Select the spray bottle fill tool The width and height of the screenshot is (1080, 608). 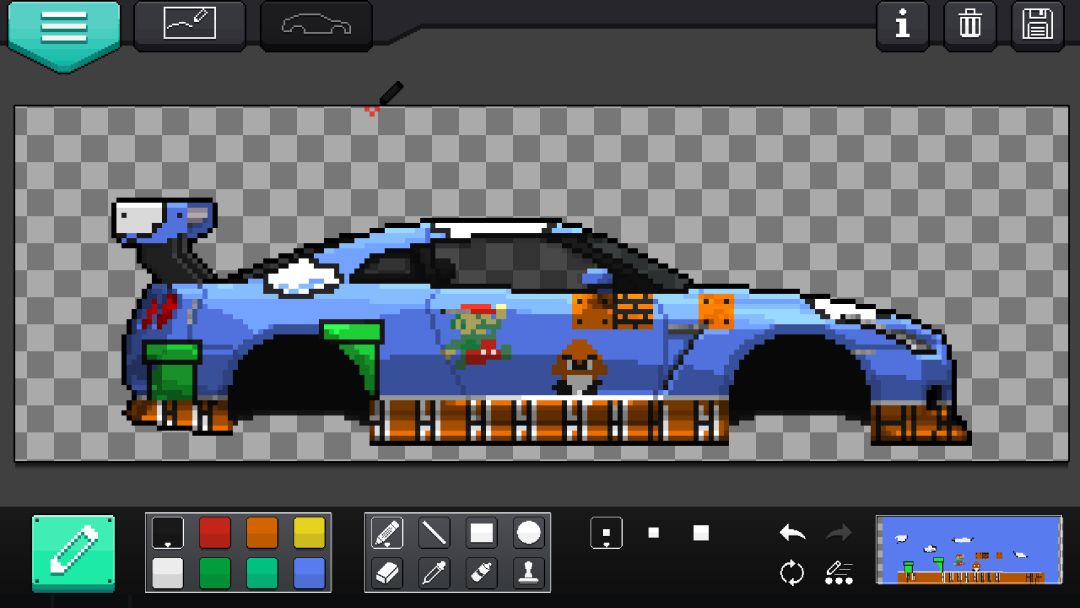pyautogui.click(x=481, y=573)
